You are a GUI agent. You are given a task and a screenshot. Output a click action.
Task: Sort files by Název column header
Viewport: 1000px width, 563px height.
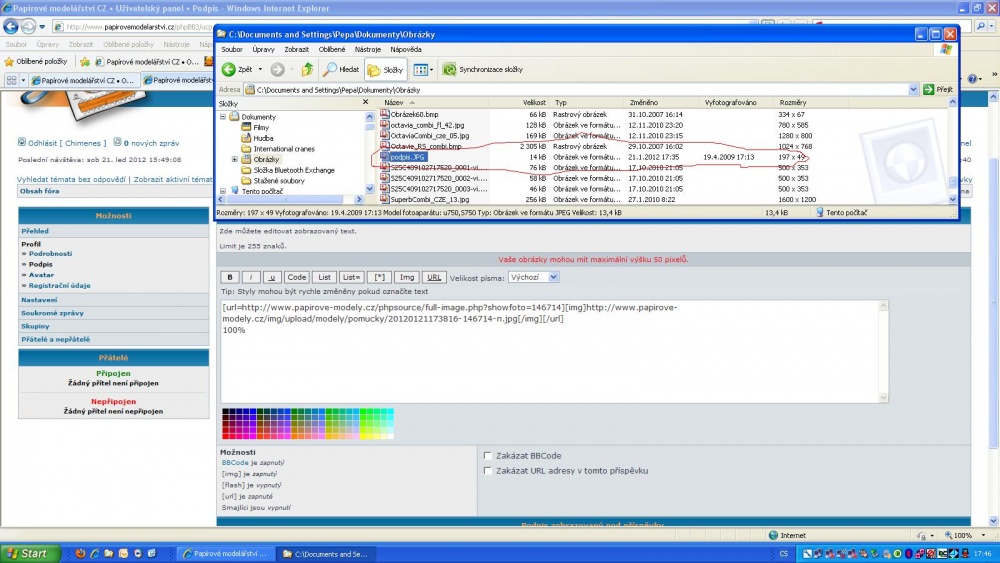393,102
